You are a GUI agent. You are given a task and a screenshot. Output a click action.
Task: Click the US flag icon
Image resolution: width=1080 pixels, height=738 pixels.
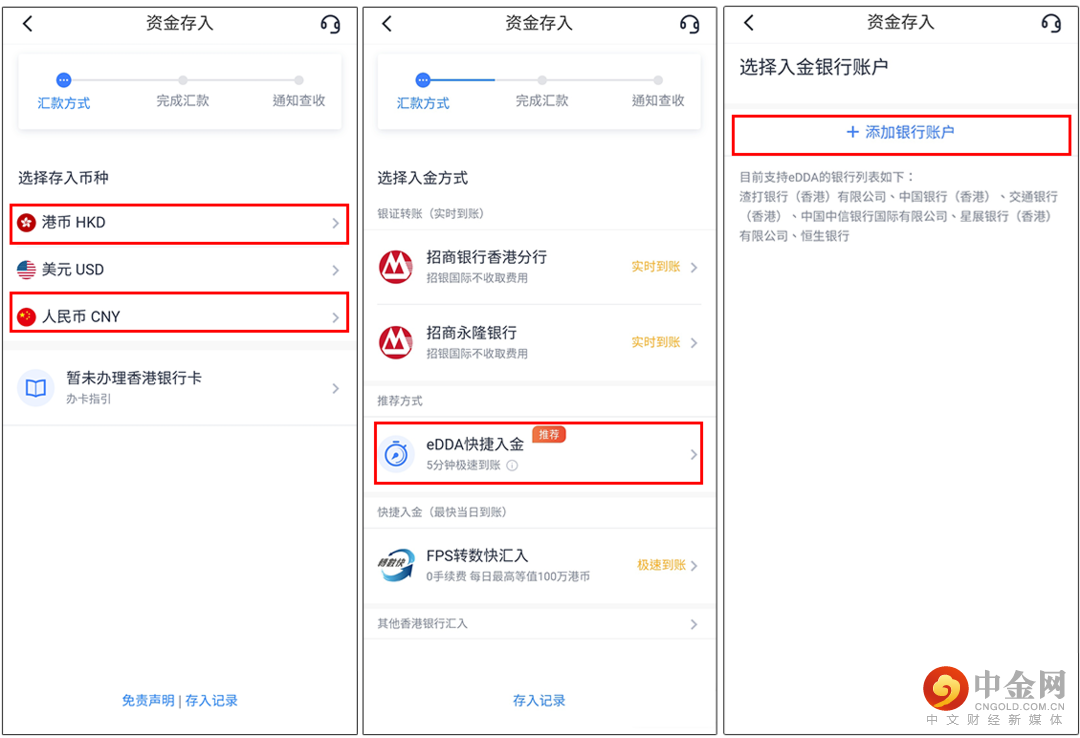26,270
